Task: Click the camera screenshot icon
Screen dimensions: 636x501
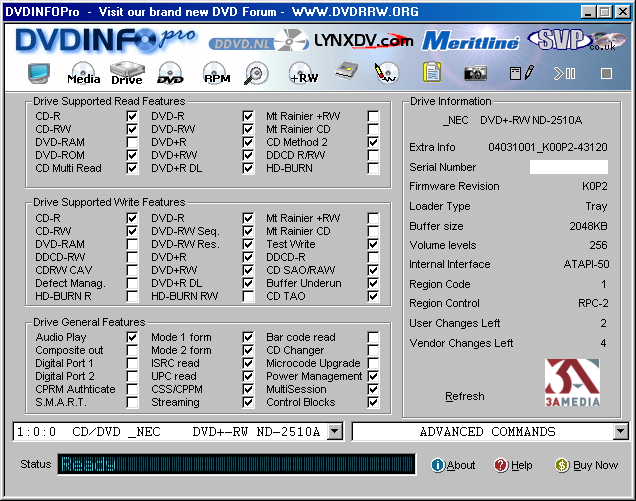Action: click(x=475, y=73)
